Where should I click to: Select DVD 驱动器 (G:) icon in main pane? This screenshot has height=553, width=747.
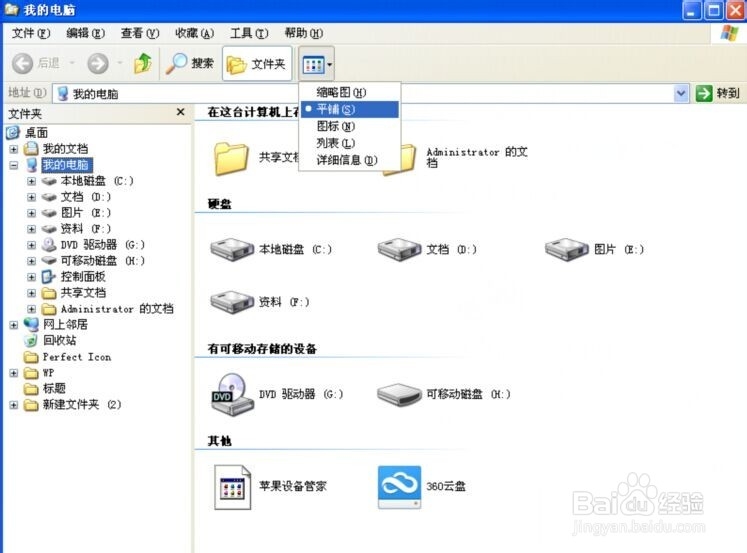point(231,394)
